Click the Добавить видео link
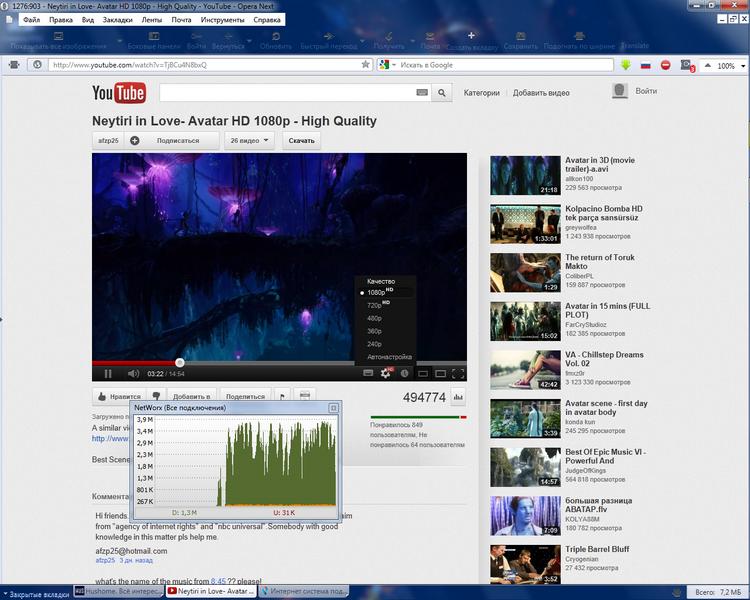Viewport: 750px width, 600px height. [541, 93]
